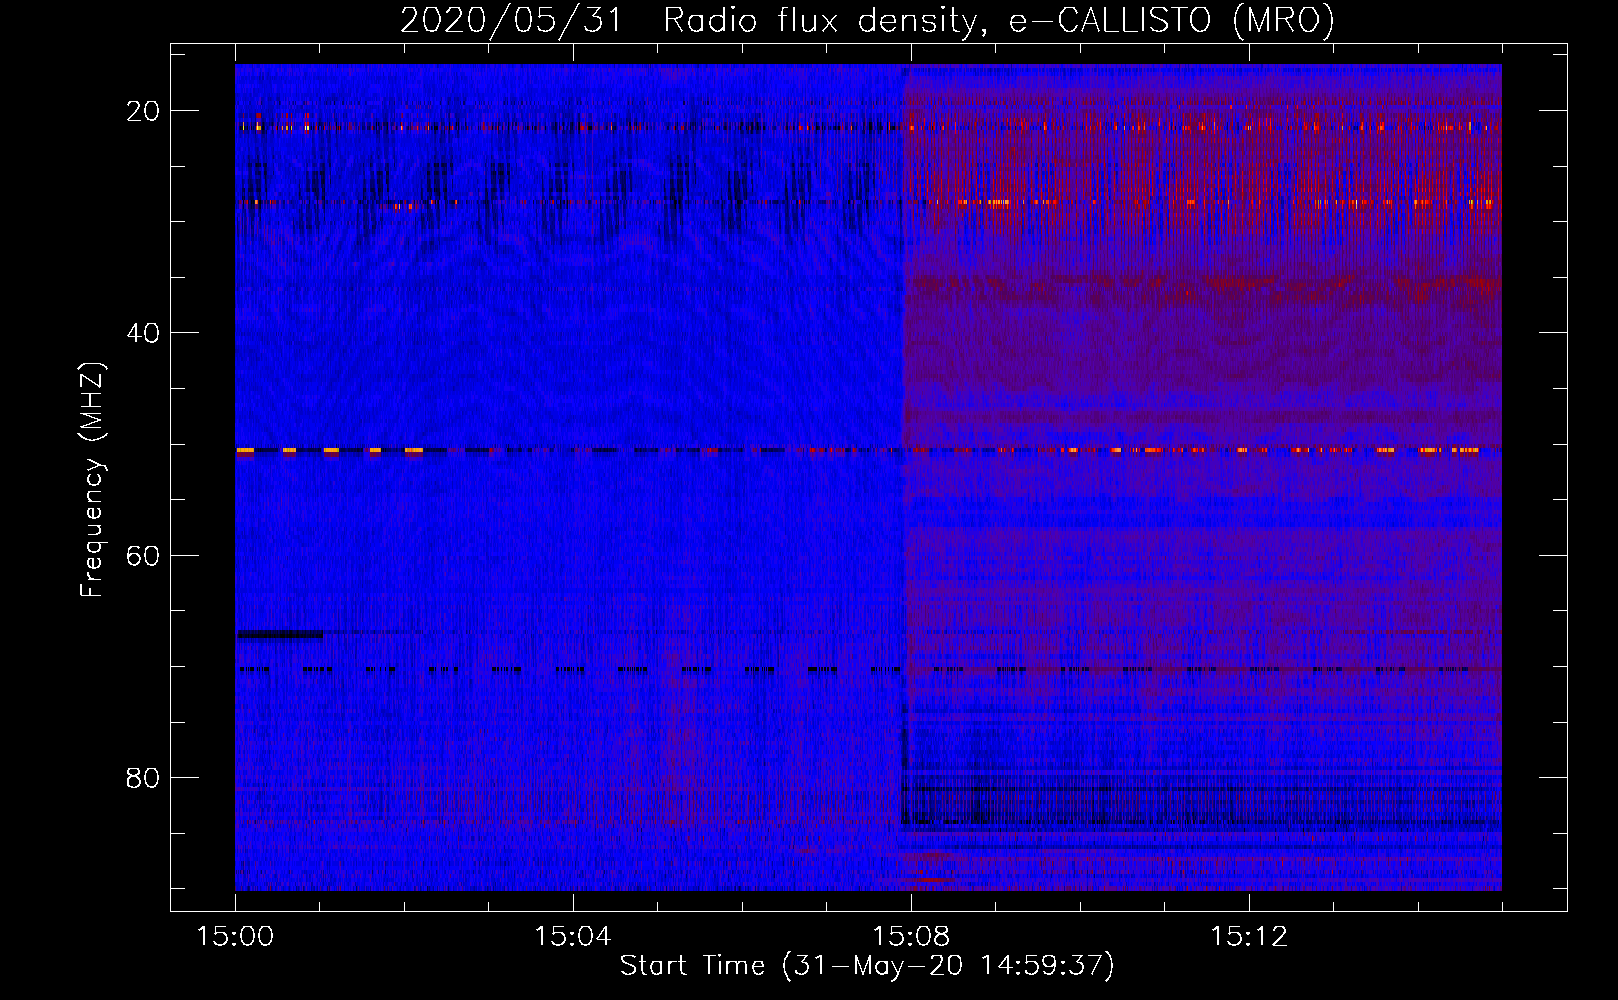Click the '15:08' time tick label

point(911,937)
